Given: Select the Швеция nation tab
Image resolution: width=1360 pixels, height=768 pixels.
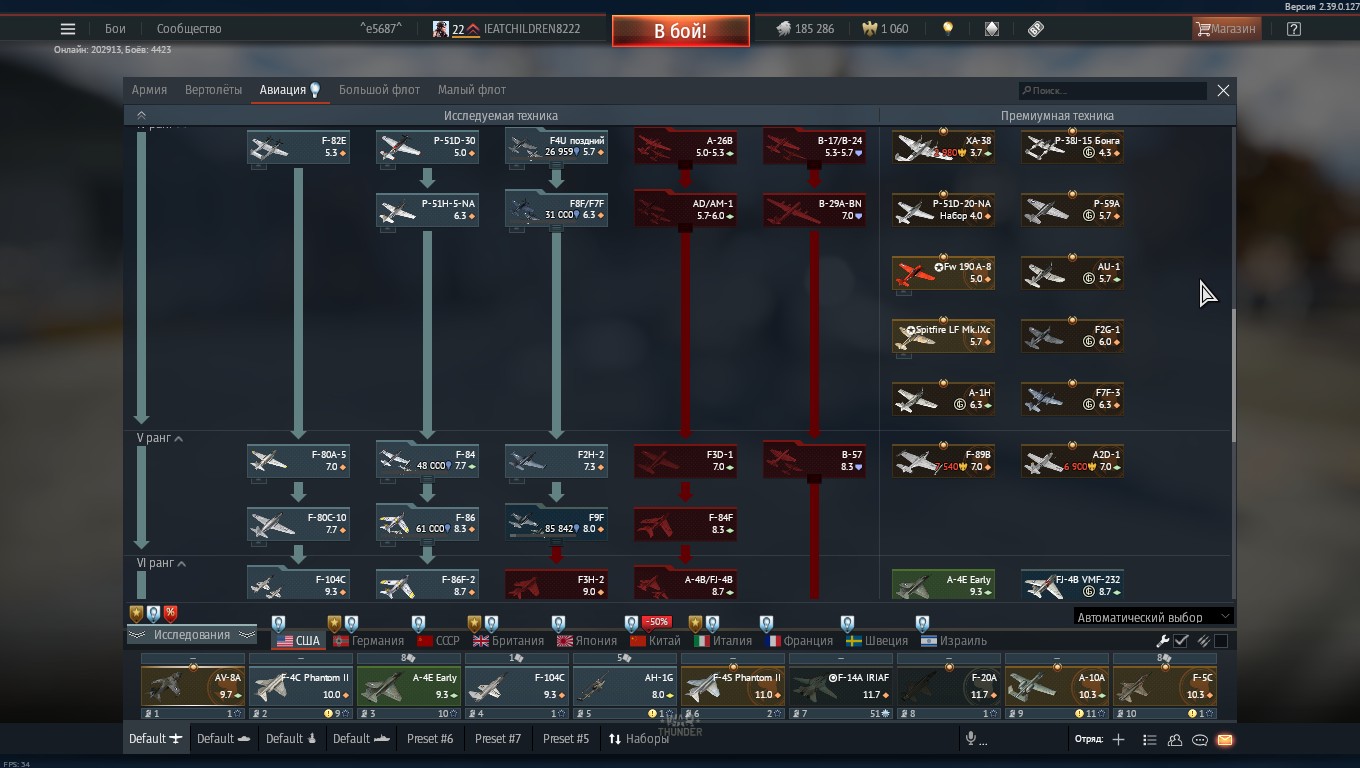Looking at the screenshot, I should (877, 641).
